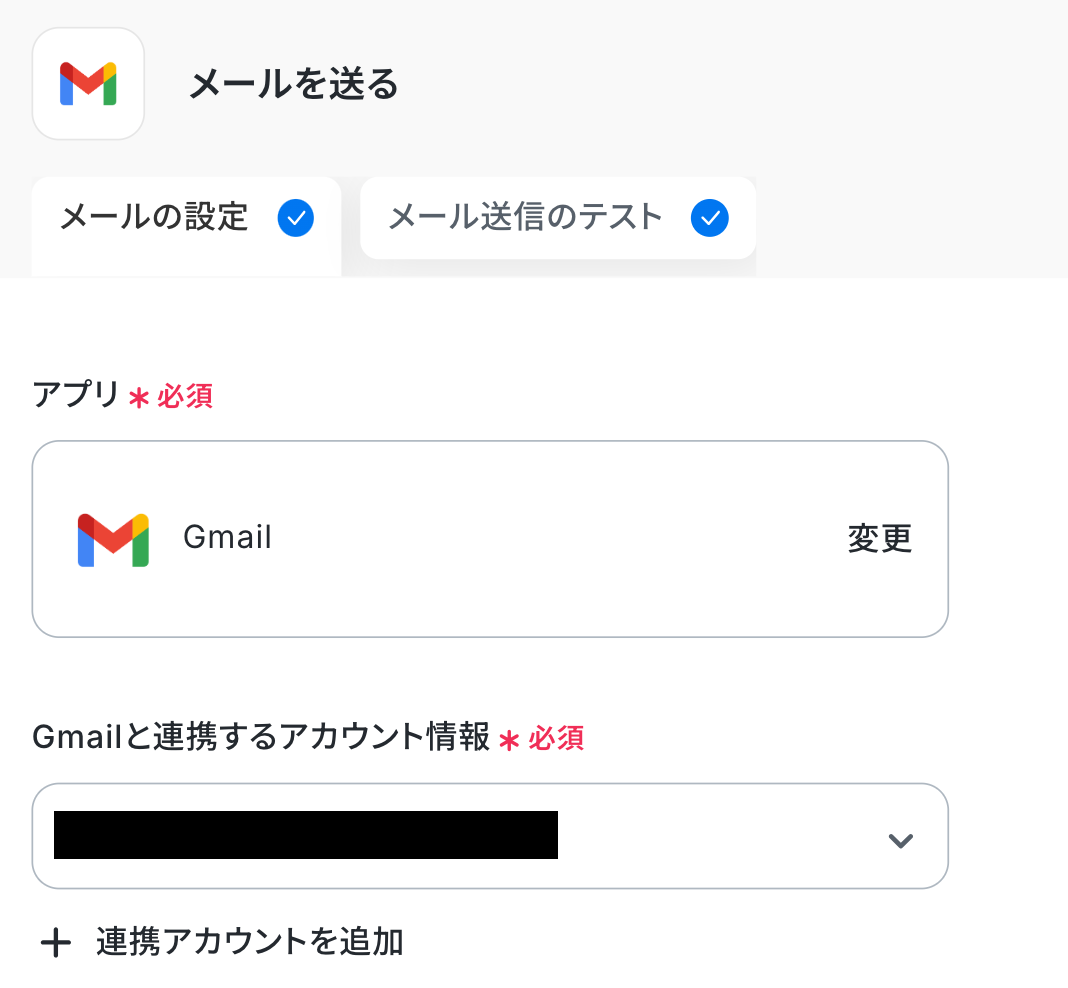Switch to the メールの設定 tab
The image size is (1068, 988).
[154, 217]
